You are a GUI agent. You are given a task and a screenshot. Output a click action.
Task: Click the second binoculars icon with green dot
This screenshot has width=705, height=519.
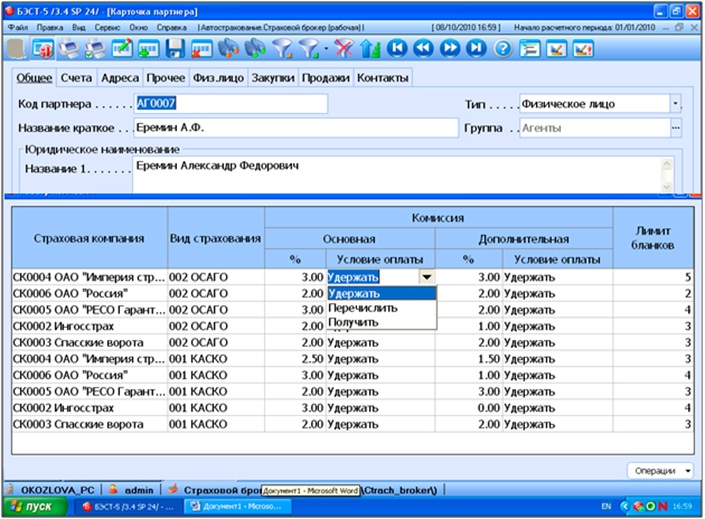click(x=255, y=49)
